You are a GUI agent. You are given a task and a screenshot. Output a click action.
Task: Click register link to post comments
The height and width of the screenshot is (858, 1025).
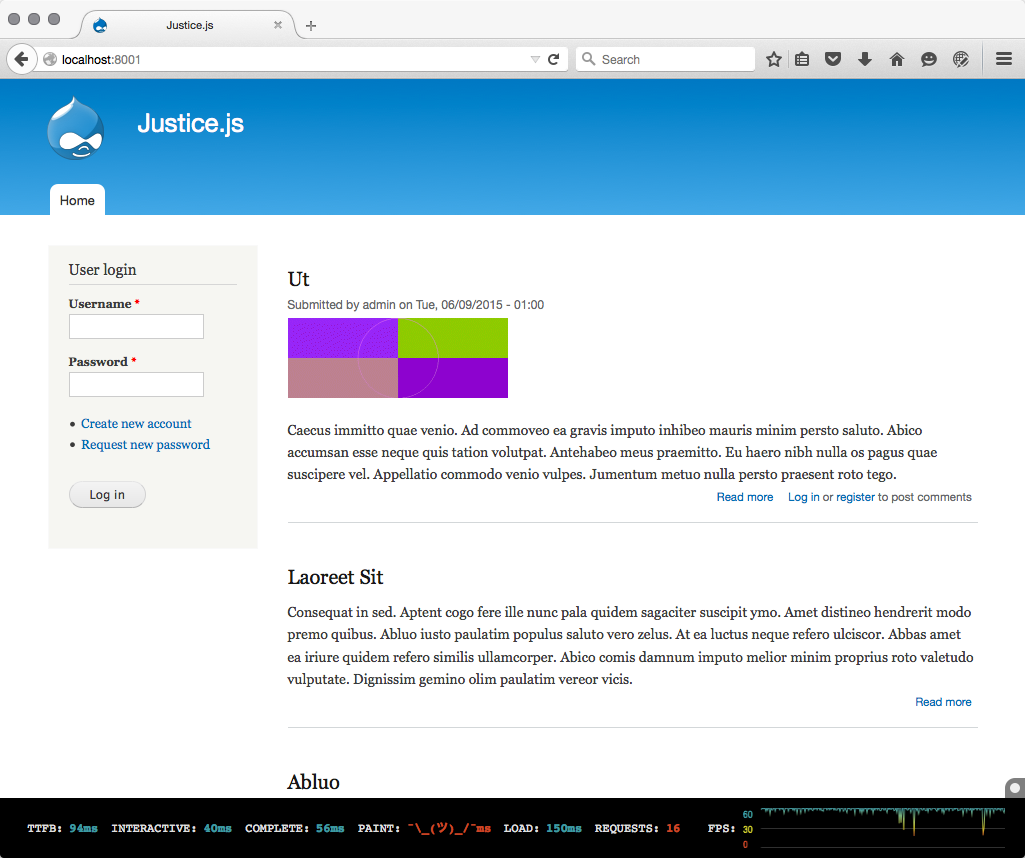click(855, 497)
